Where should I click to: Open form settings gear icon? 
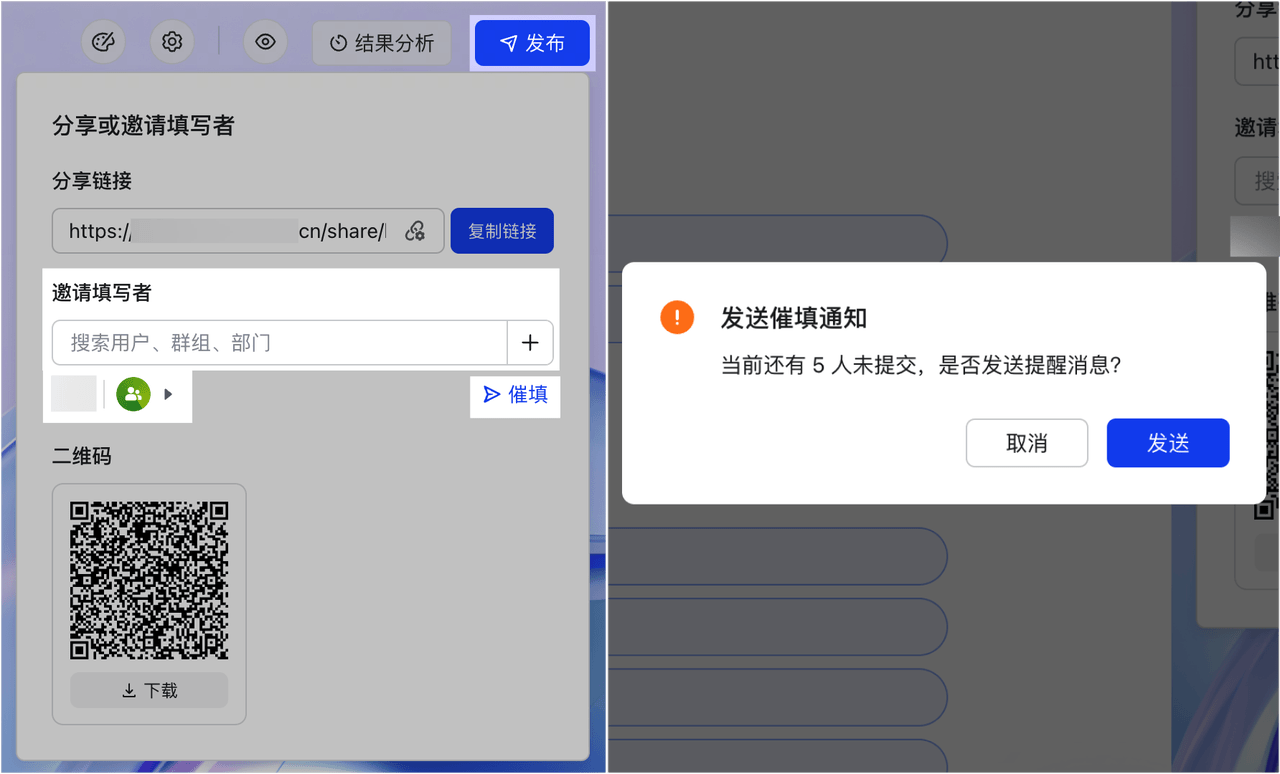[172, 42]
